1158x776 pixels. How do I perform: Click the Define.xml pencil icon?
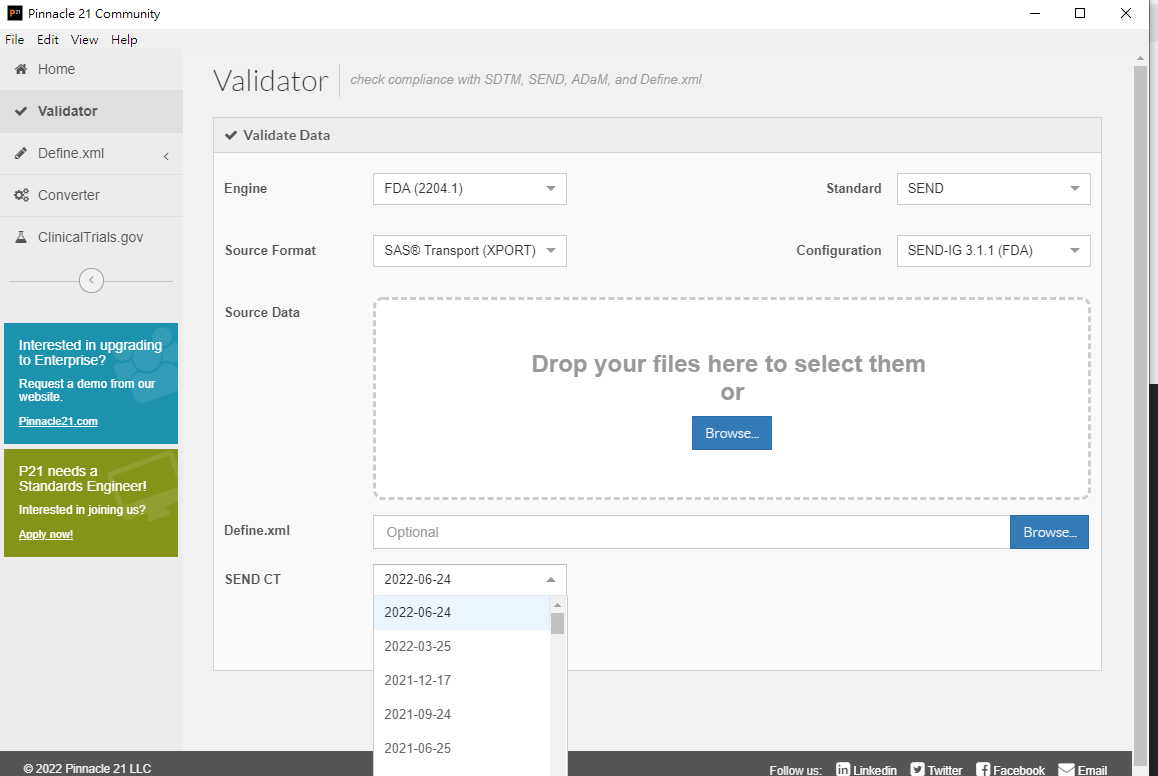[x=21, y=154]
